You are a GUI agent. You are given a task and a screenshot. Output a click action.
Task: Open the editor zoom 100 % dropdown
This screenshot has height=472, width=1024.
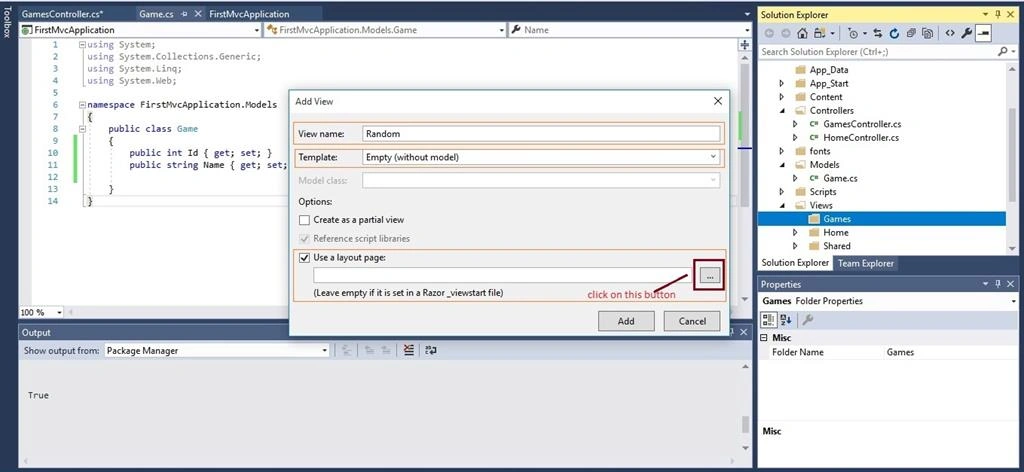click(x=59, y=313)
